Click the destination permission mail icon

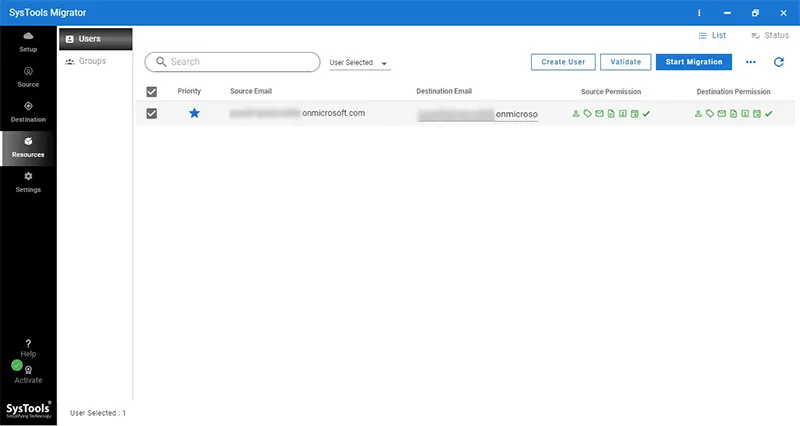pos(722,113)
